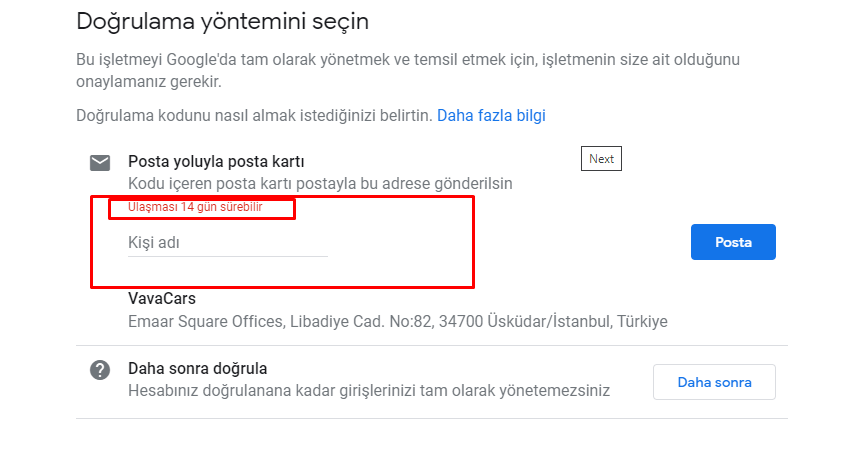Screen dimensions: 855x457
Task: Open the Daha fazla bilgi link
Action: [x=491, y=116]
